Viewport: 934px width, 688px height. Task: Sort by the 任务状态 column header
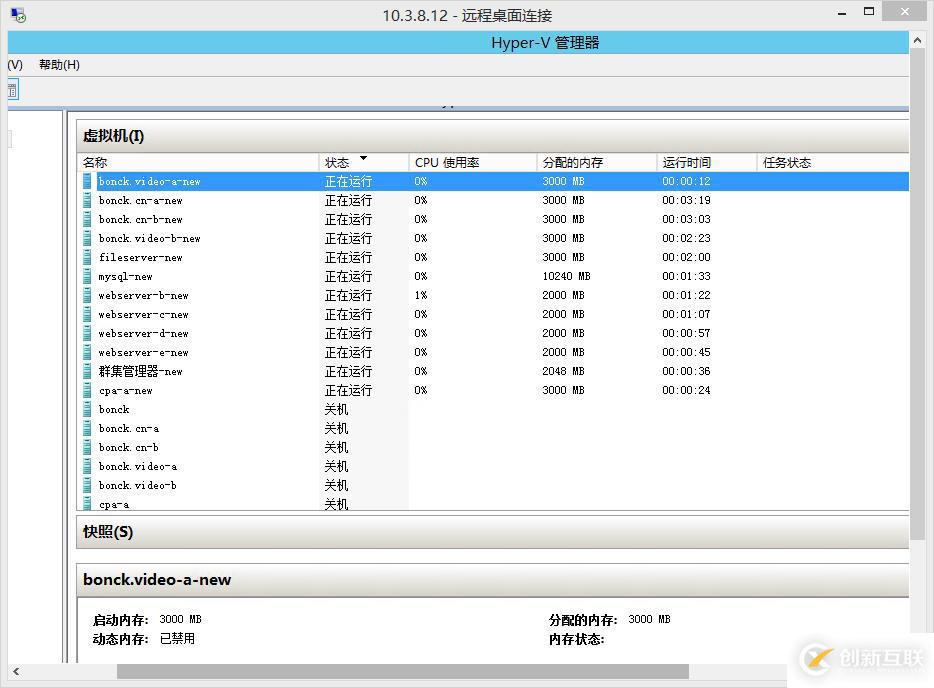832,162
